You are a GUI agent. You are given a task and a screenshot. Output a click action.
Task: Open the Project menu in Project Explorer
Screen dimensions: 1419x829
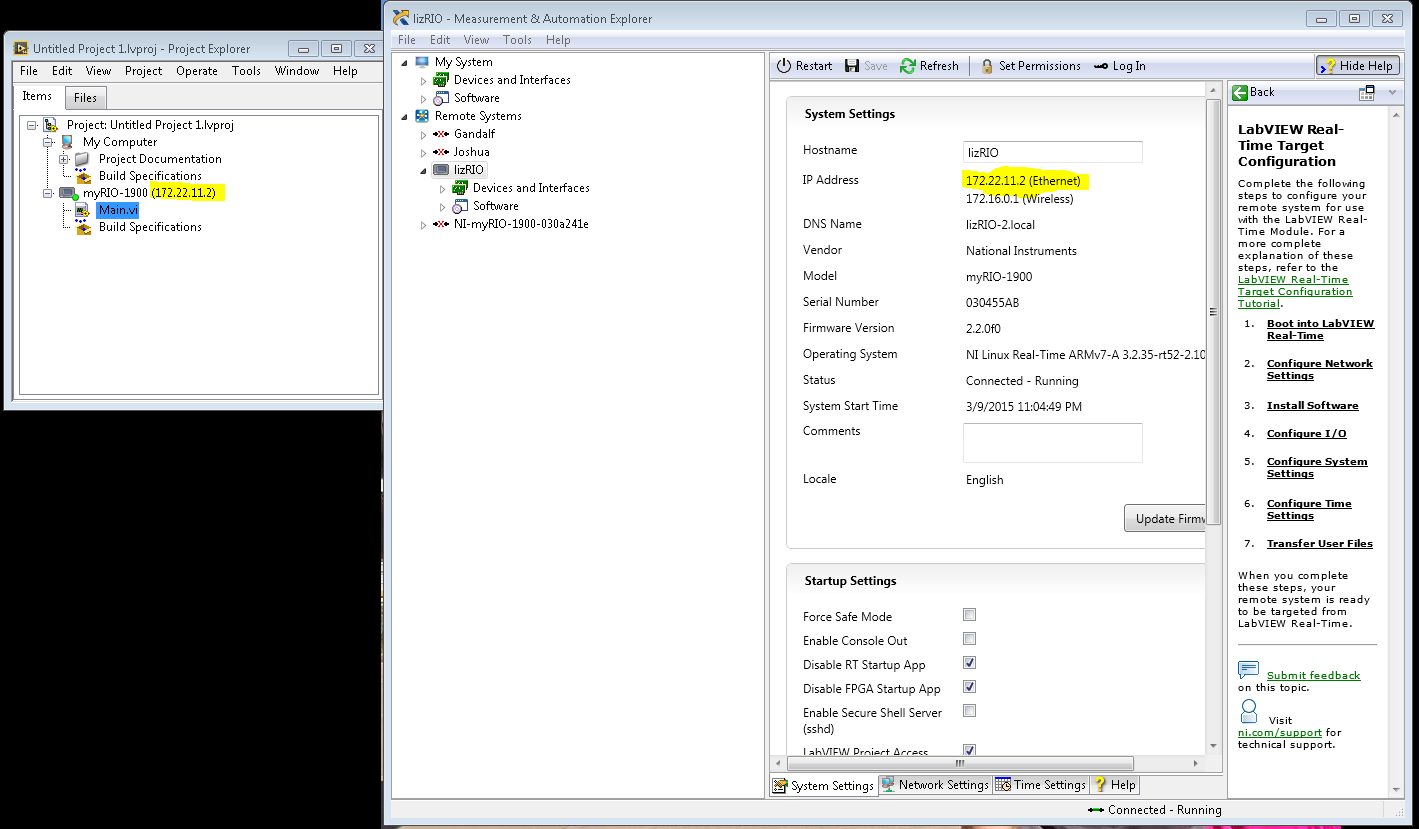[x=143, y=71]
